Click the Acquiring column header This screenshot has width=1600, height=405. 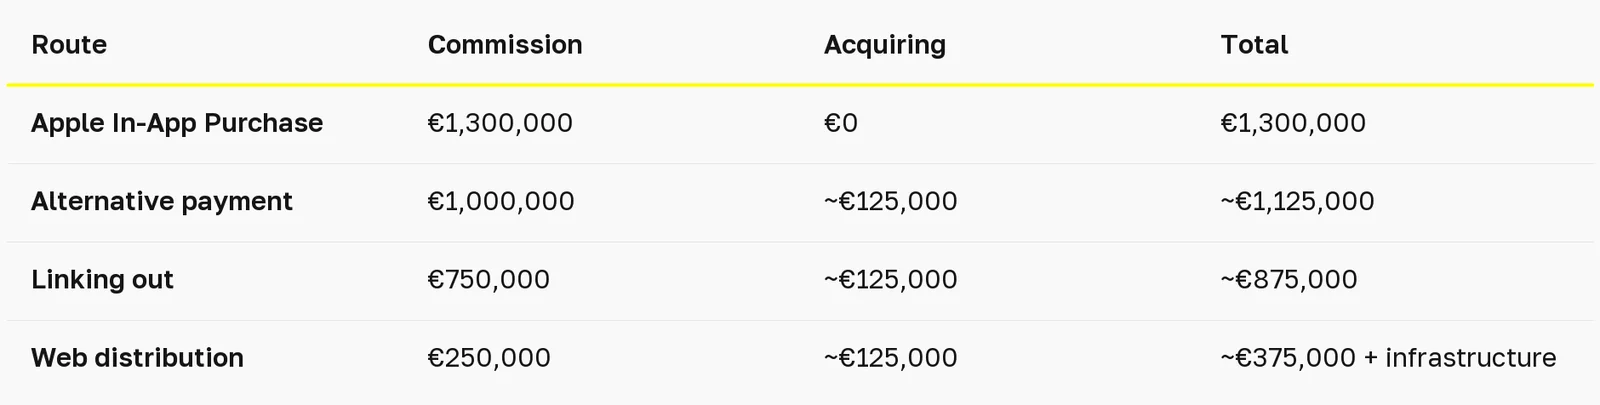[885, 46]
